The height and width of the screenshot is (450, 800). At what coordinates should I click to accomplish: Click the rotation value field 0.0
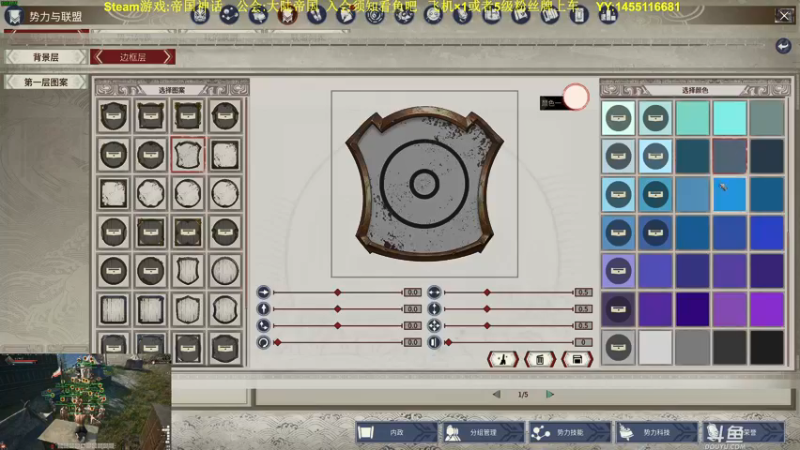413,342
